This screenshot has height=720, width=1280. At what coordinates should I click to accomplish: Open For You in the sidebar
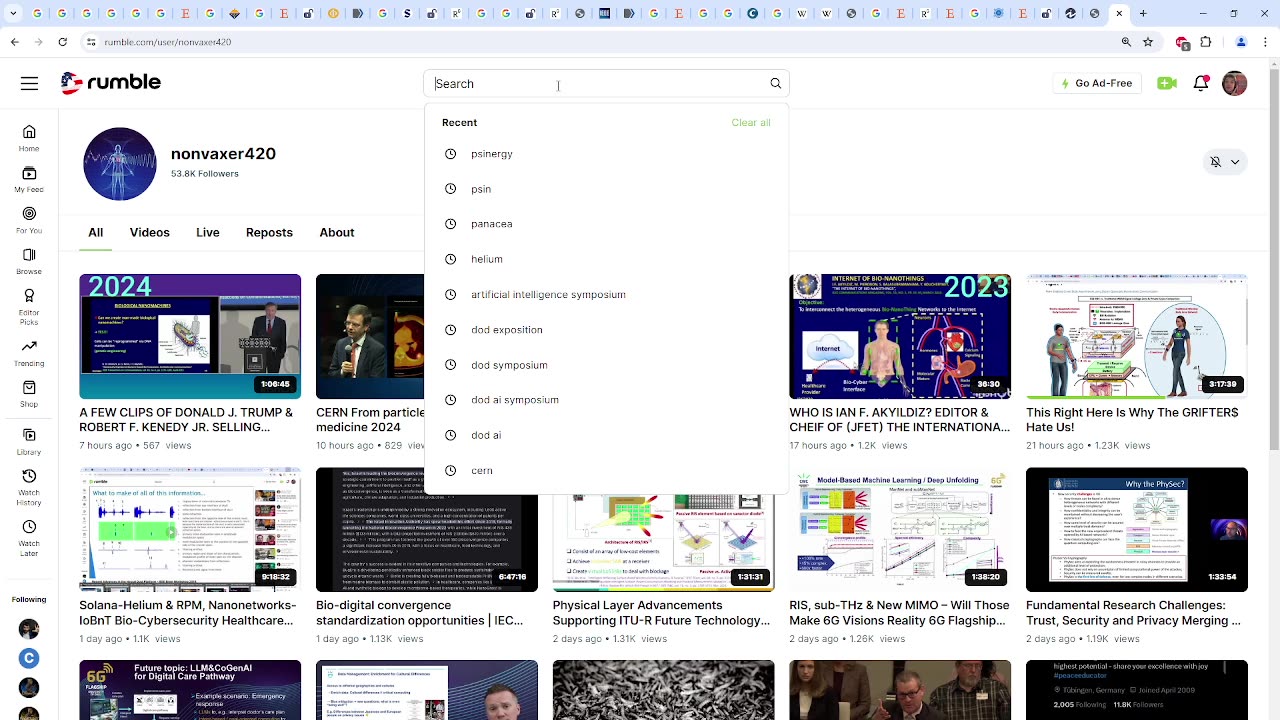[x=29, y=220]
